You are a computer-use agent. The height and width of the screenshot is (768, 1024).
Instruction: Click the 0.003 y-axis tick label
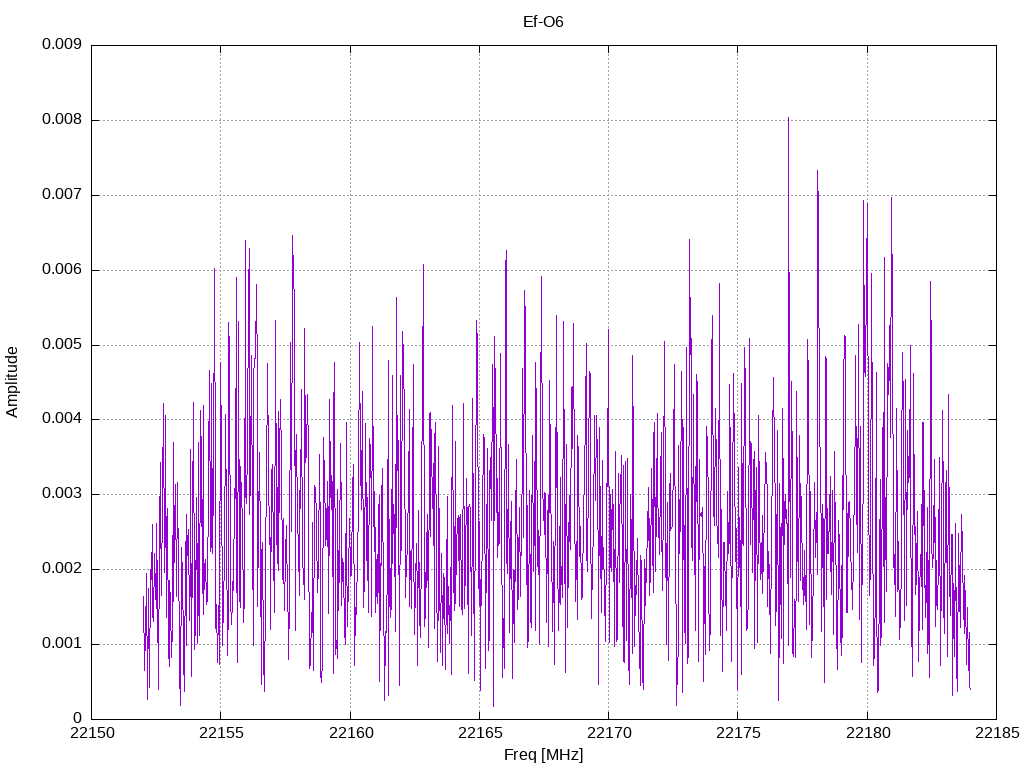[x=62, y=494]
